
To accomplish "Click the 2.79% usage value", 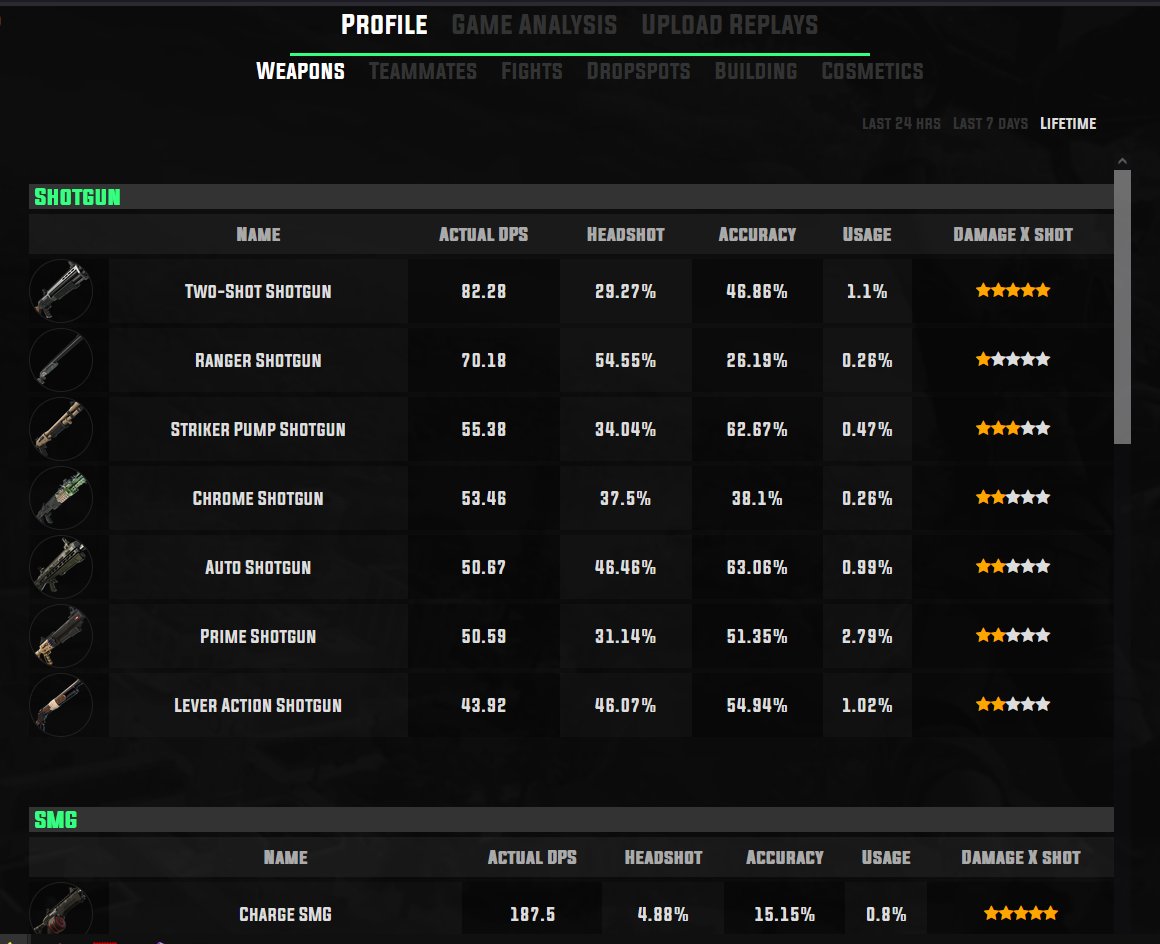I will tap(867, 636).
